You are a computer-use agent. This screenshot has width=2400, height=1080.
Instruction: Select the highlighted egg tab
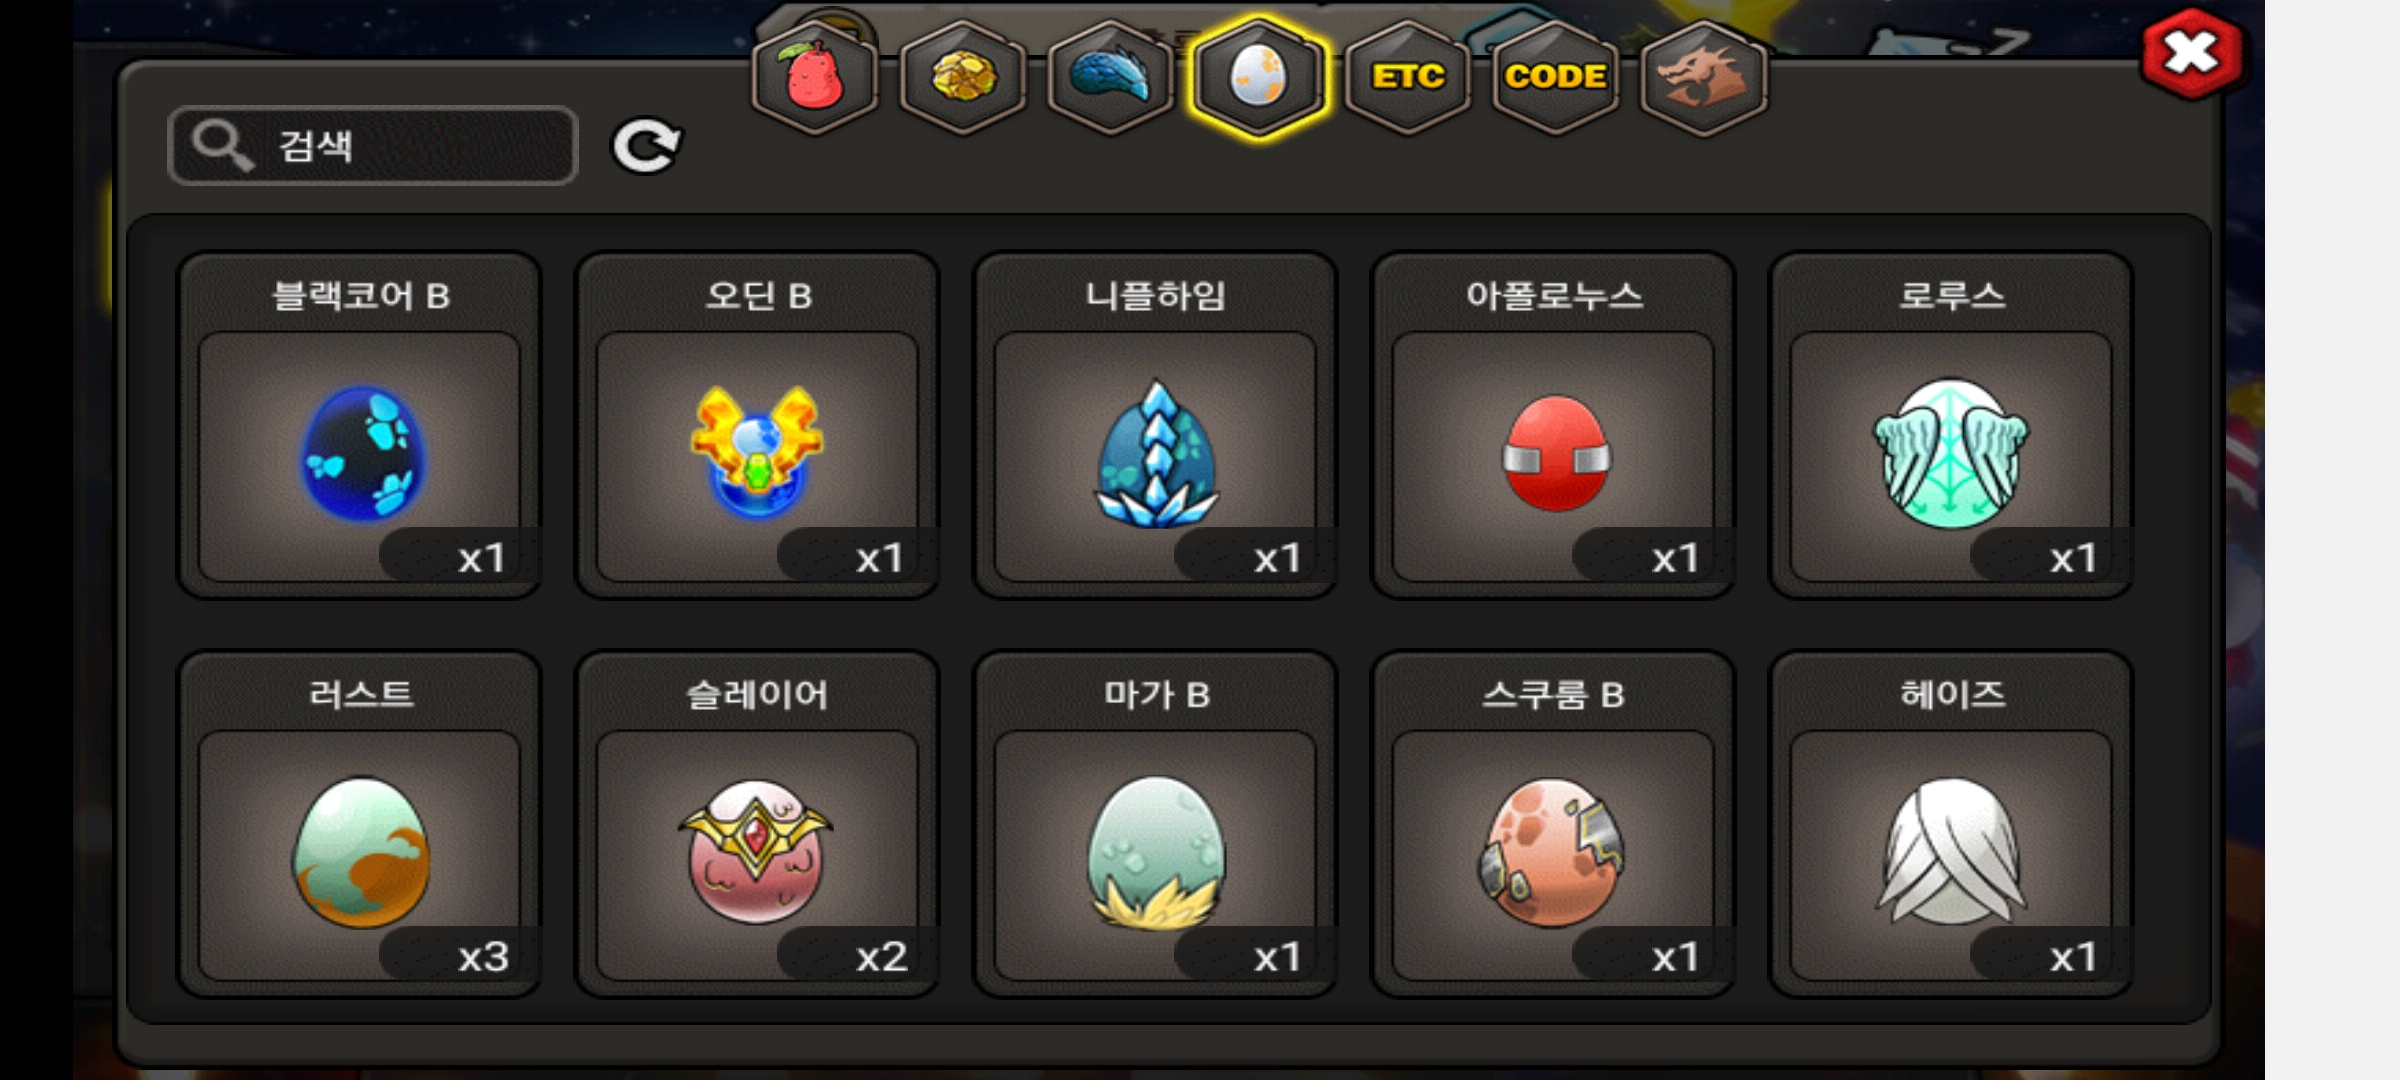pyautogui.click(x=1259, y=77)
